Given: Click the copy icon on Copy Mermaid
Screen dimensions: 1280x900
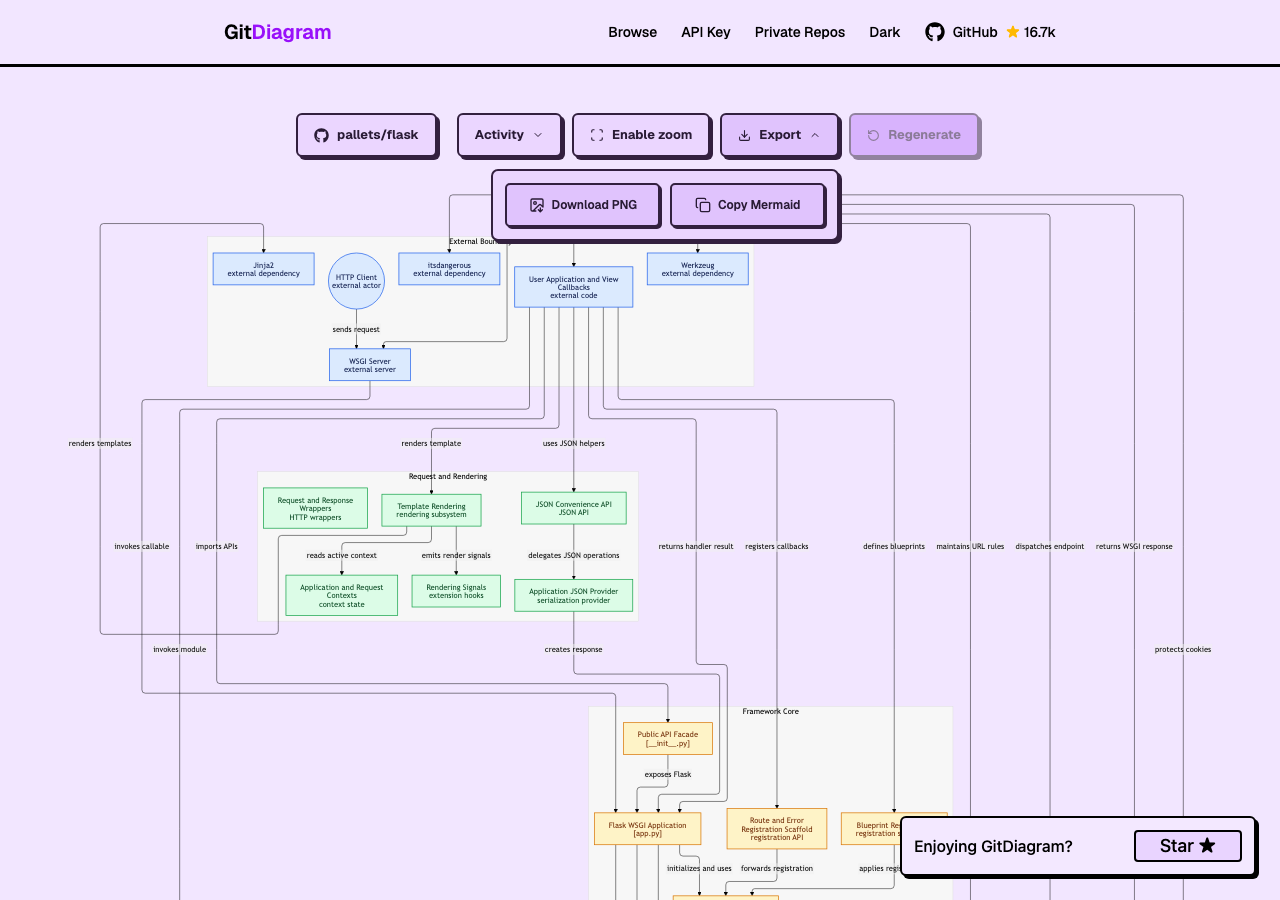Looking at the screenshot, I should (703, 205).
